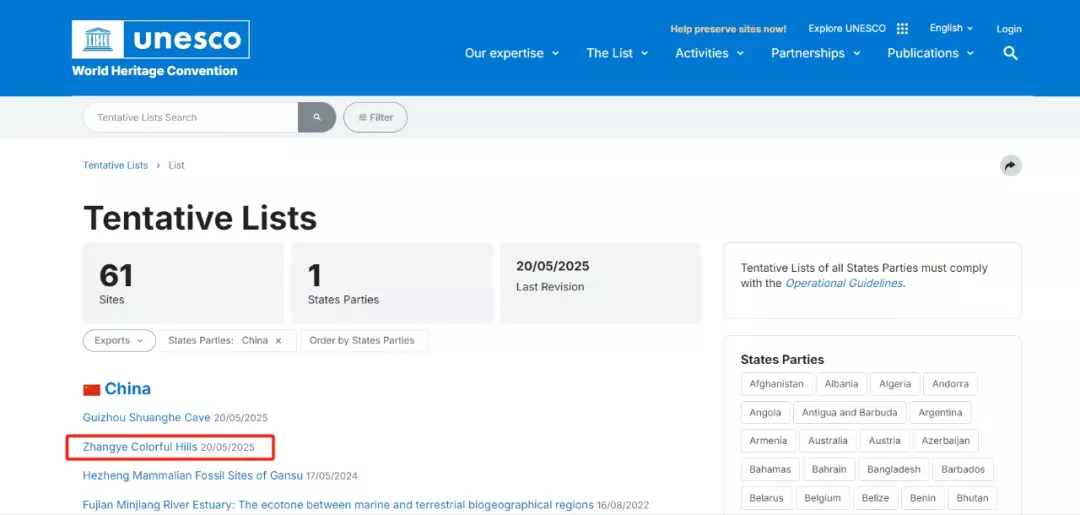Open the Publications menu
The width and height of the screenshot is (1080, 515).
click(931, 53)
